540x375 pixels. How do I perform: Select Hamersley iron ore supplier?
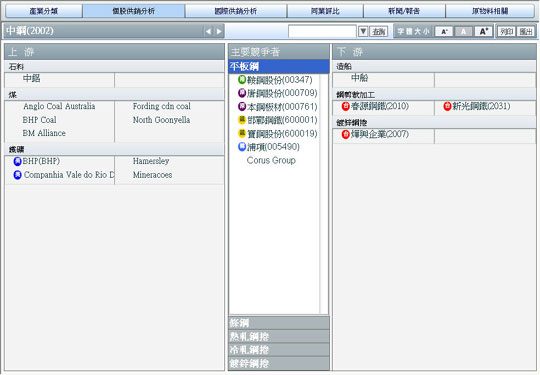pyautogui.click(x=151, y=161)
